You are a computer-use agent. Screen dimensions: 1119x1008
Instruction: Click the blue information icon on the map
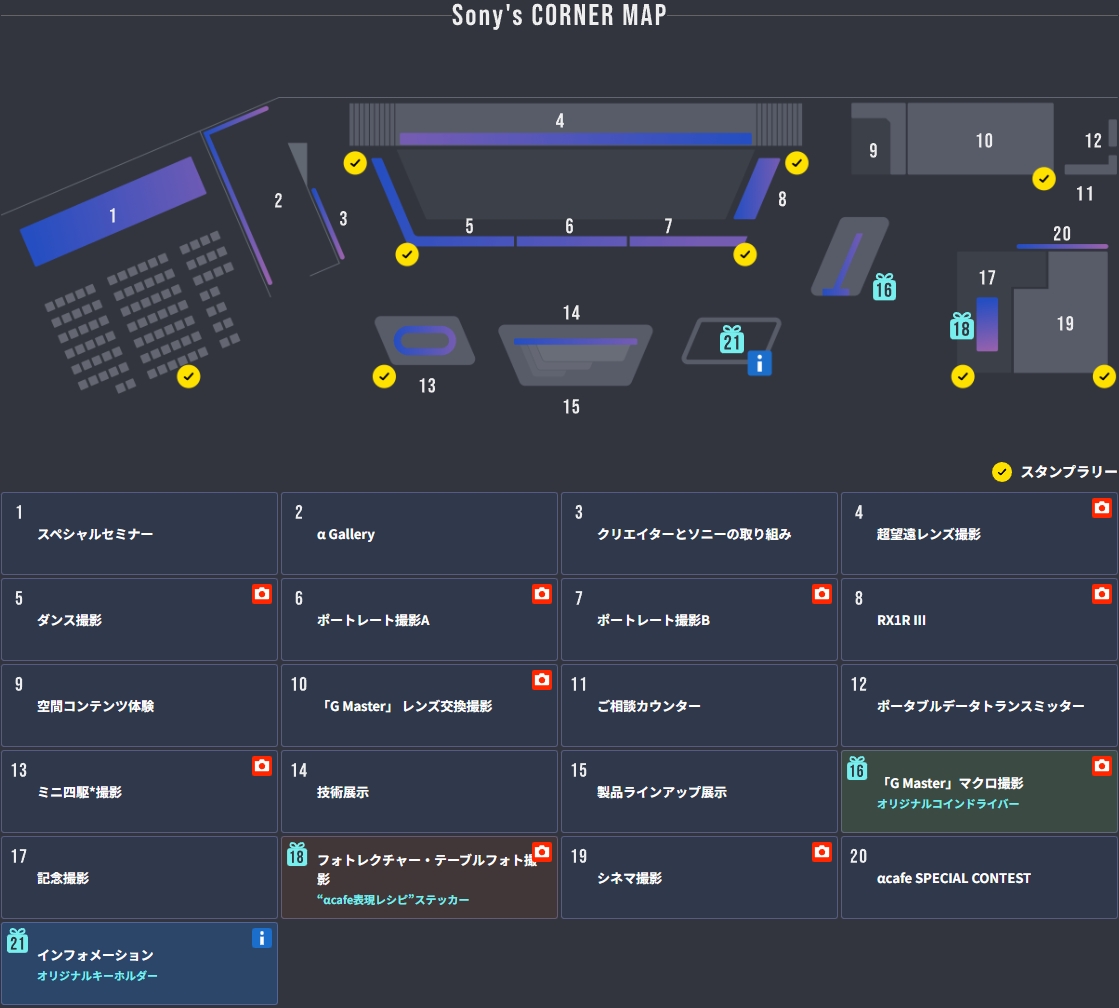pos(759,363)
